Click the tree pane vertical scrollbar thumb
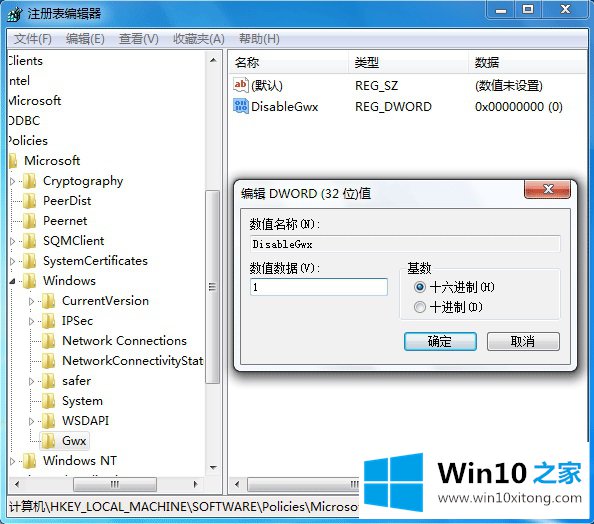The width and height of the screenshot is (594, 524). 213,287
